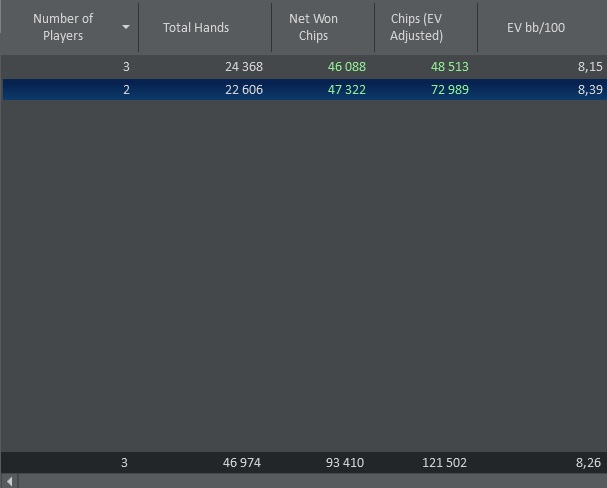Viewport: 607px width, 488px height.
Task: Click the 8,15 EV bb/100 cell
Action: 589,67
